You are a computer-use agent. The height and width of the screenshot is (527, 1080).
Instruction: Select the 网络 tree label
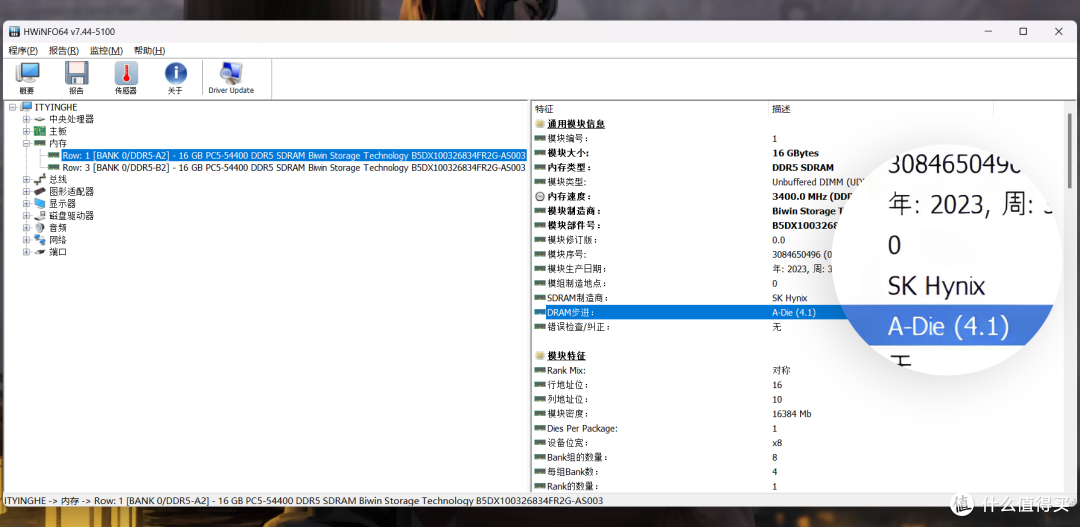[x=58, y=240]
